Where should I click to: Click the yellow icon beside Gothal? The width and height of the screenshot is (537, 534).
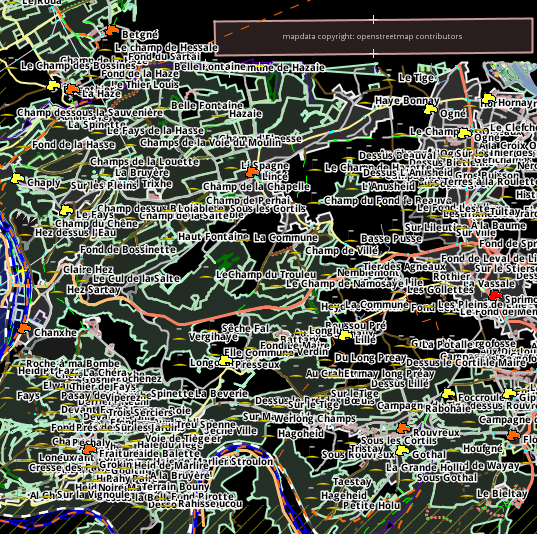[402, 450]
